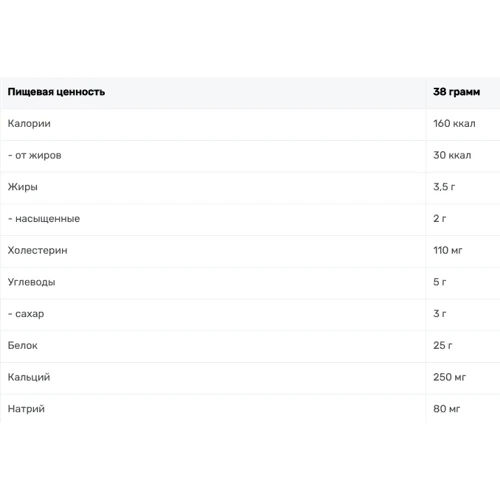The height and width of the screenshot is (500, 500).
Task: Click the '38 грамм' column header
Action: [x=457, y=92]
